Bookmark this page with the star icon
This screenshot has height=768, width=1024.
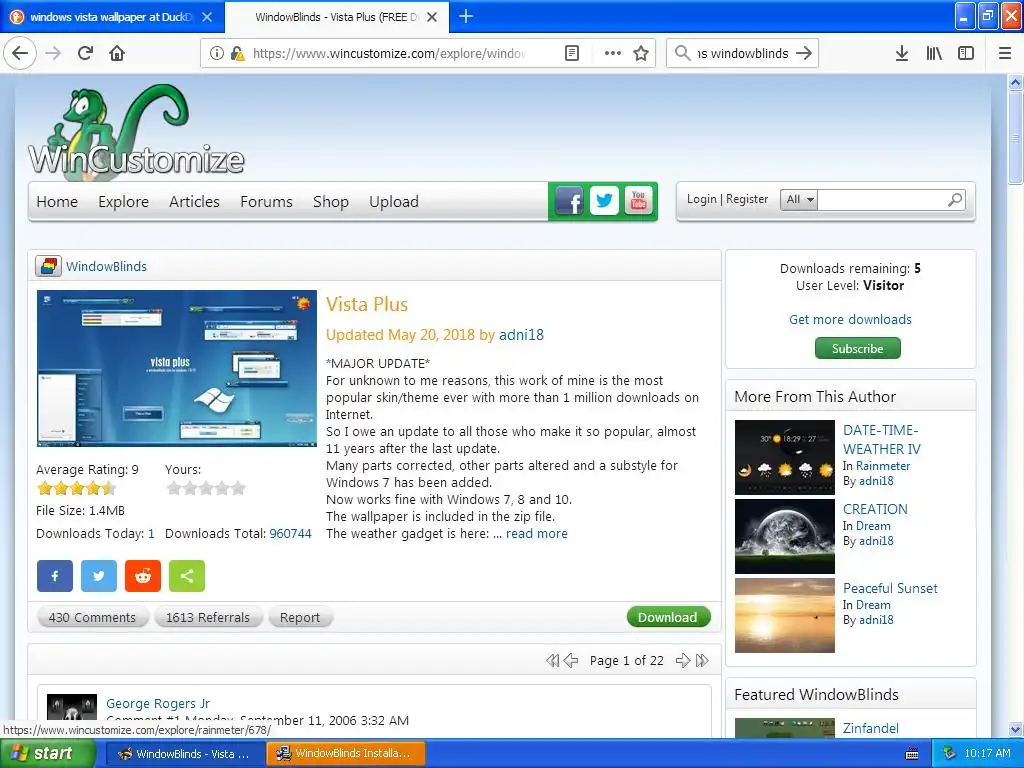[x=641, y=53]
